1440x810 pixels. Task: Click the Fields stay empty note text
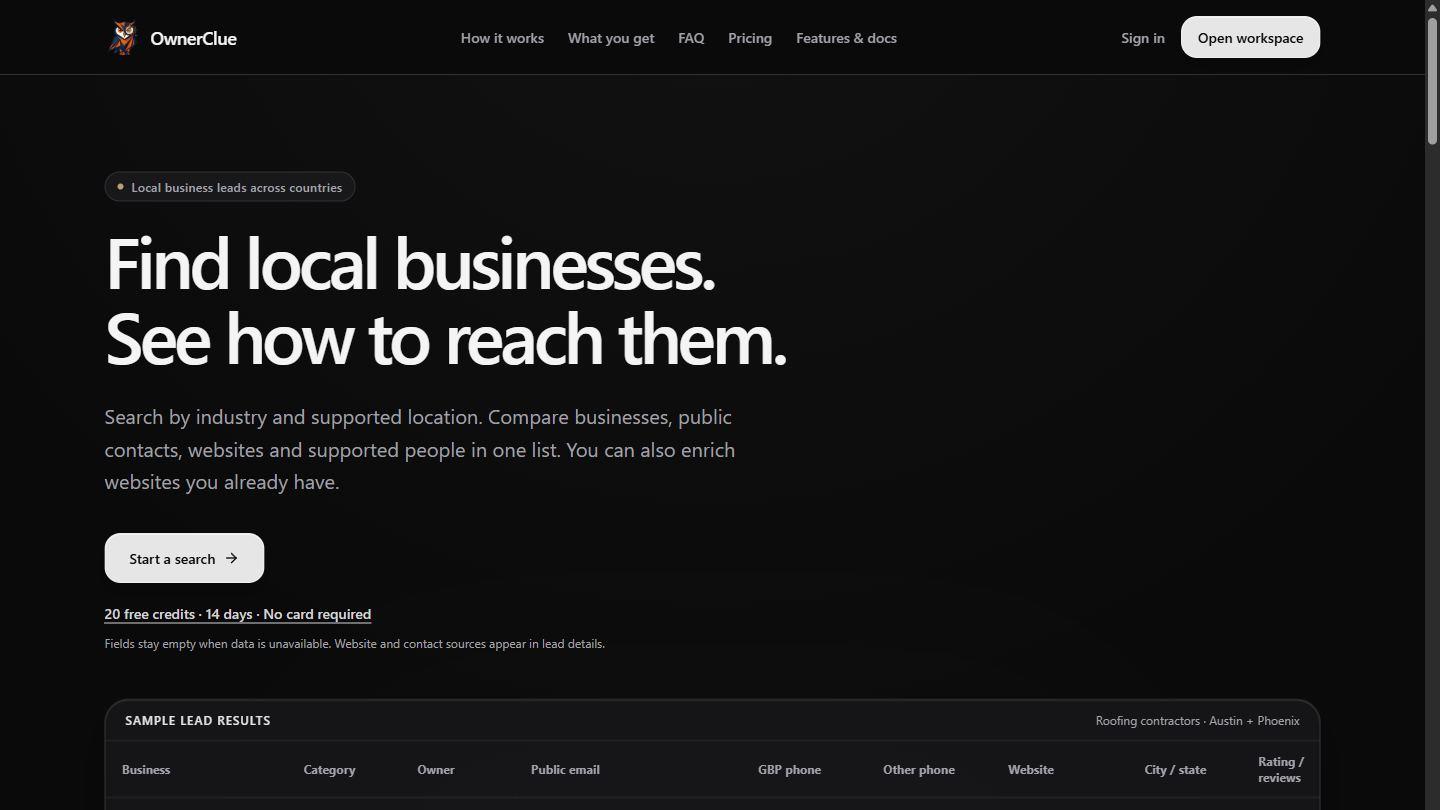point(355,644)
